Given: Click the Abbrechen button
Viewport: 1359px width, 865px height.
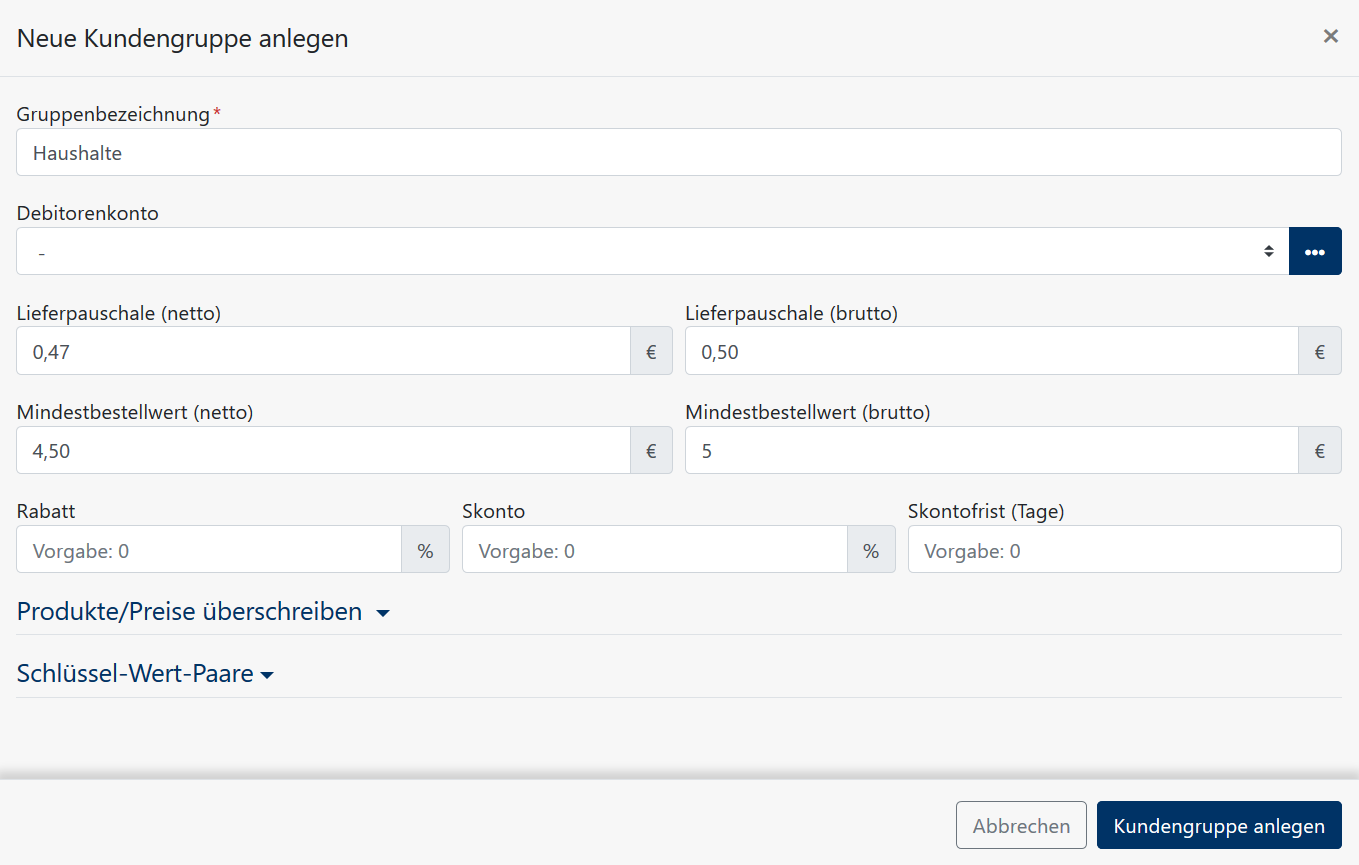Looking at the screenshot, I should tap(1021, 825).
